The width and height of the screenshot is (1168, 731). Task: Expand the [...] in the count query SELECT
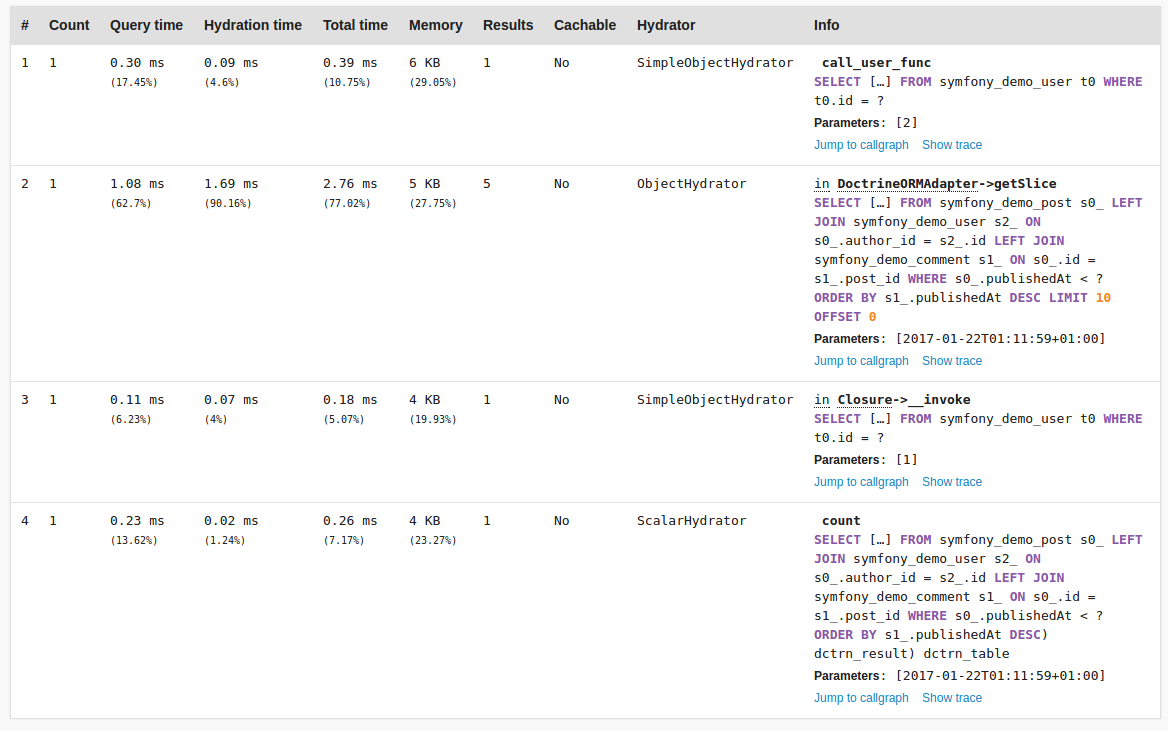(x=880, y=539)
